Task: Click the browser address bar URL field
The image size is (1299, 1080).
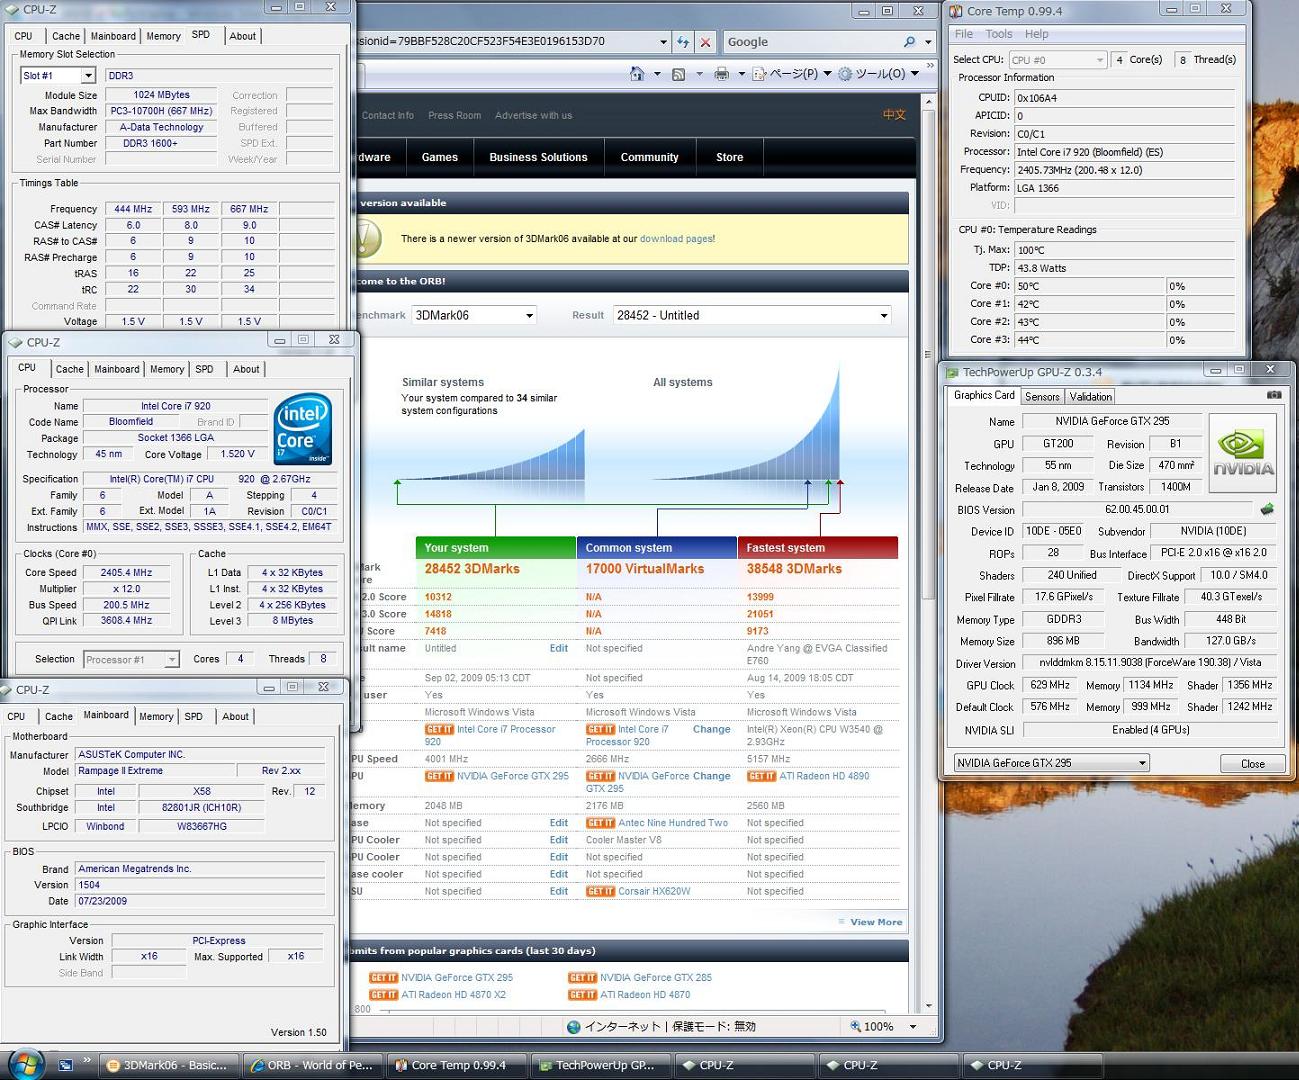Action: 505,42
